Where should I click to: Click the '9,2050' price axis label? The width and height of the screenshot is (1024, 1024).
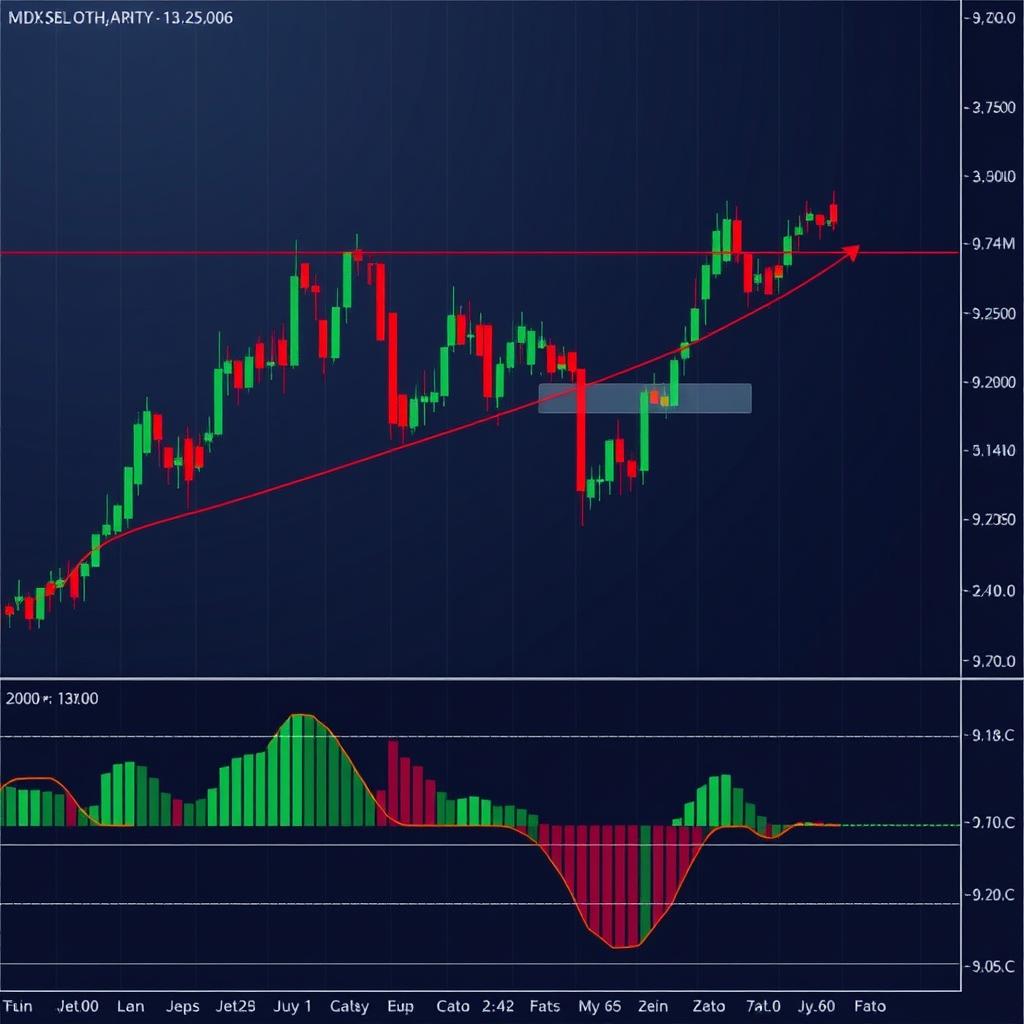point(994,519)
